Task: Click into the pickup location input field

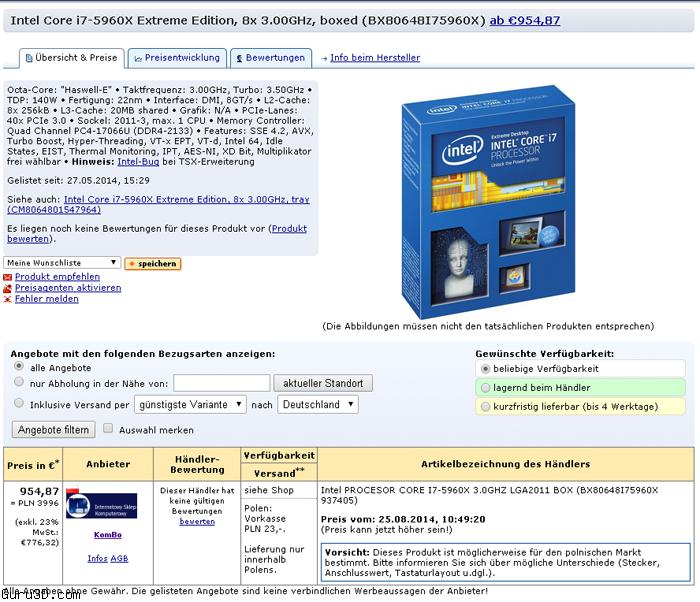Action: (221, 383)
